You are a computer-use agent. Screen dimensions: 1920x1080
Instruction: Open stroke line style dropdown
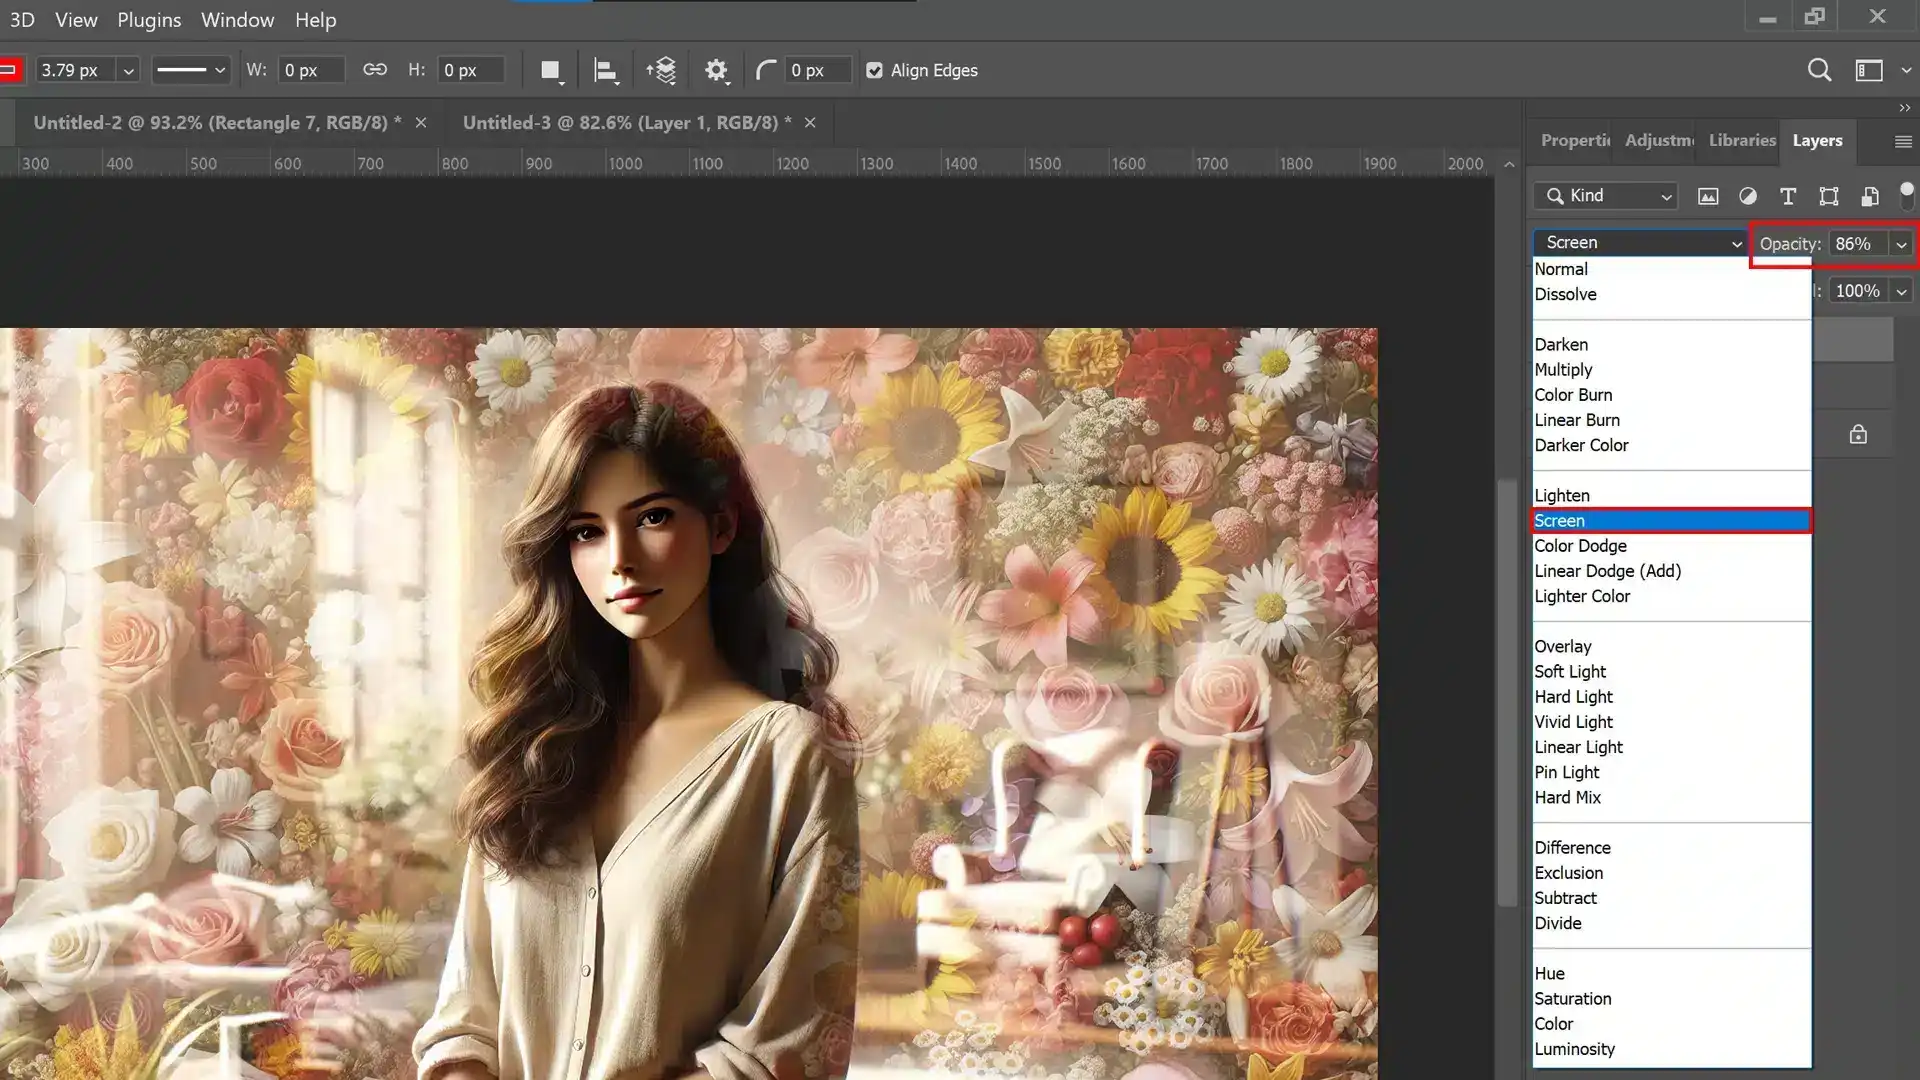coord(191,70)
